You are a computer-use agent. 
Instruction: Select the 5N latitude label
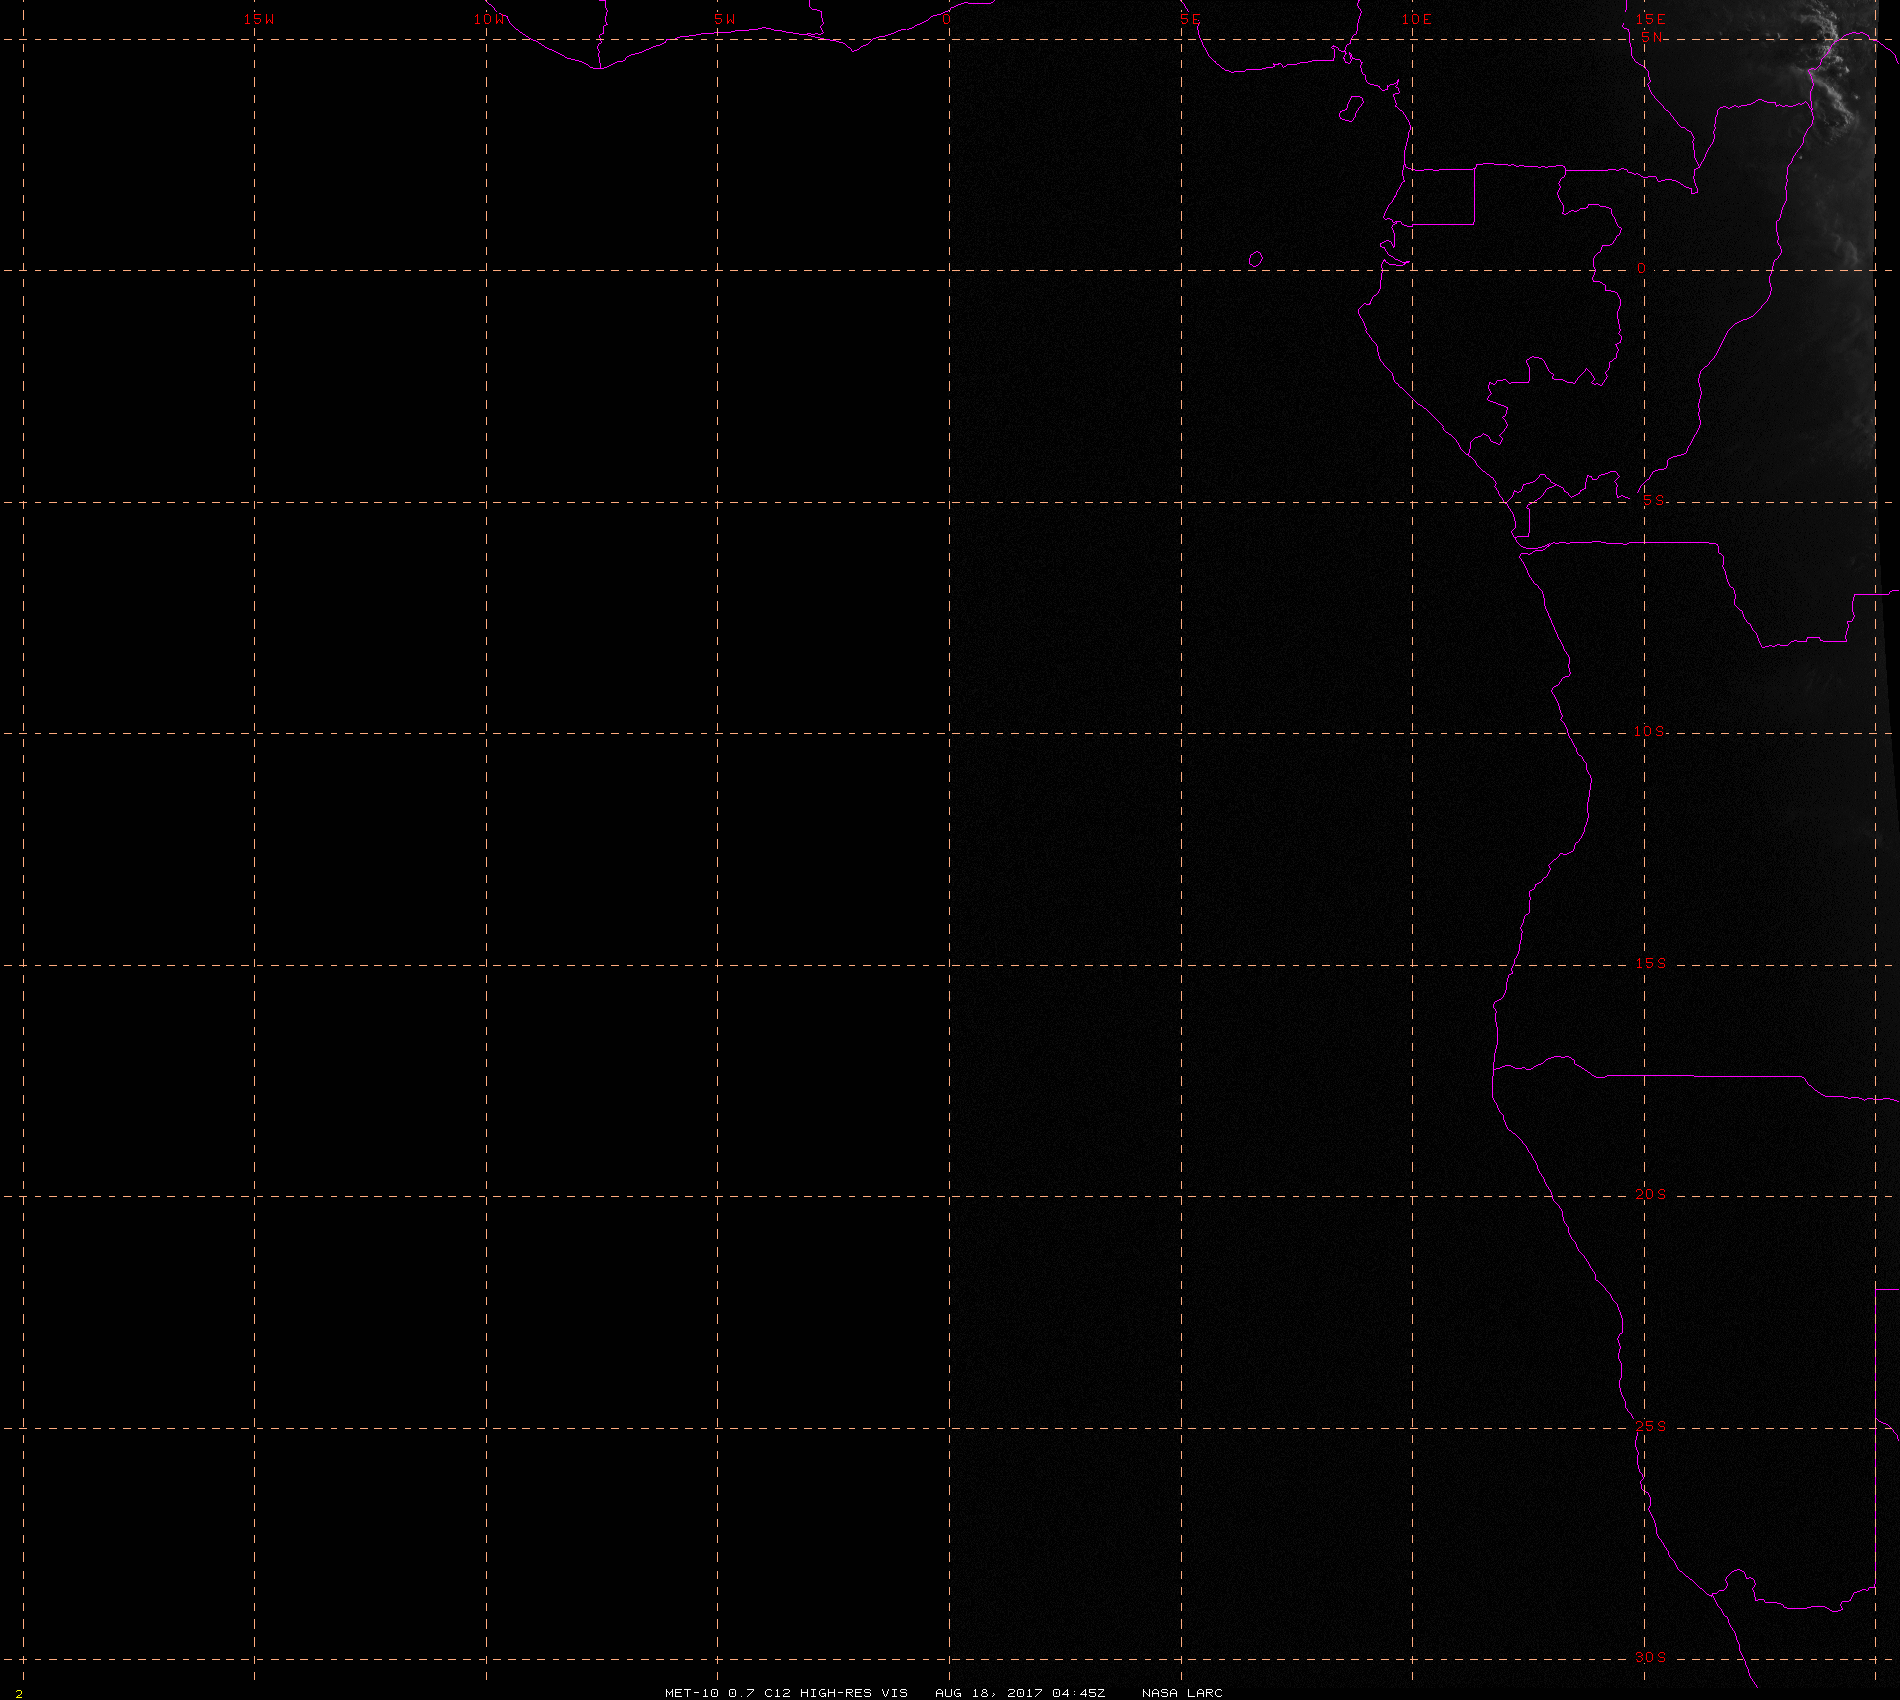tap(1652, 37)
